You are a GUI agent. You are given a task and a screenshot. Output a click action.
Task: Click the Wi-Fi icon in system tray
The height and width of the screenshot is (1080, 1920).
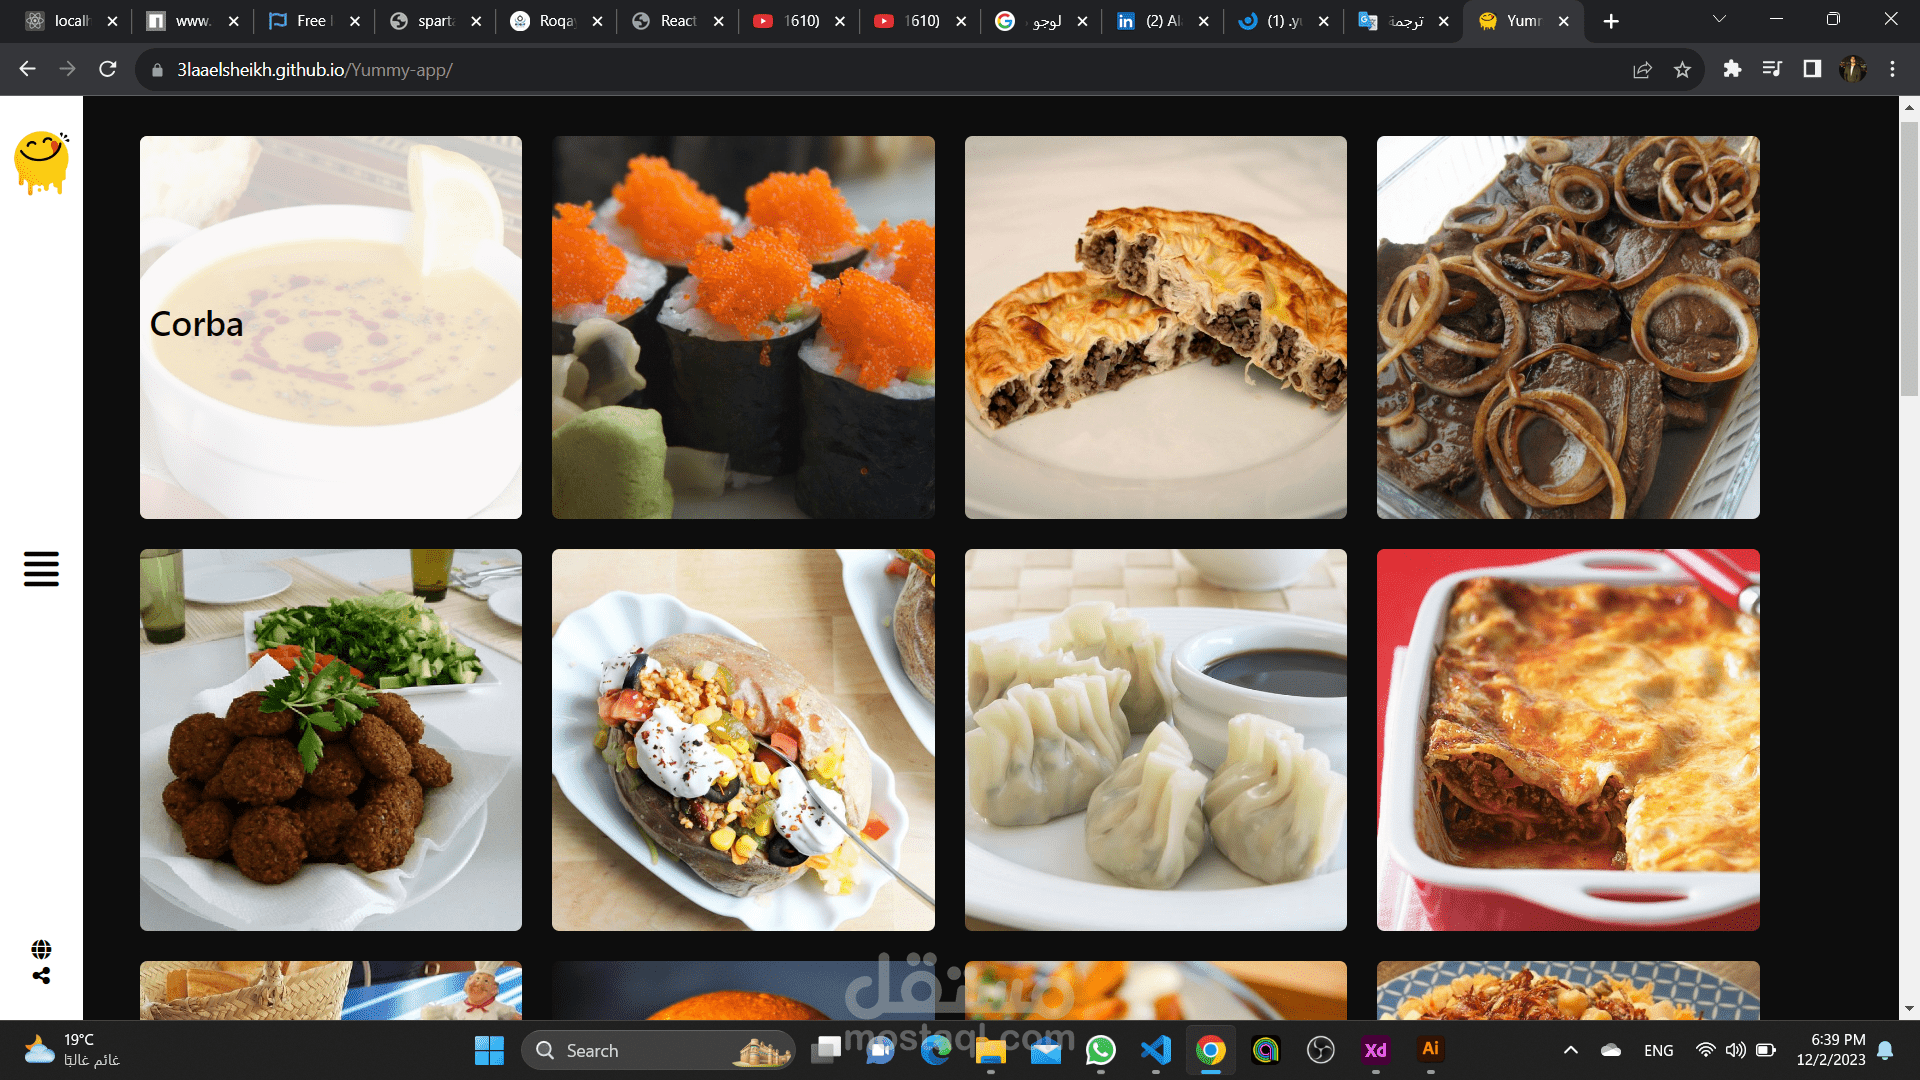[x=1706, y=1050]
